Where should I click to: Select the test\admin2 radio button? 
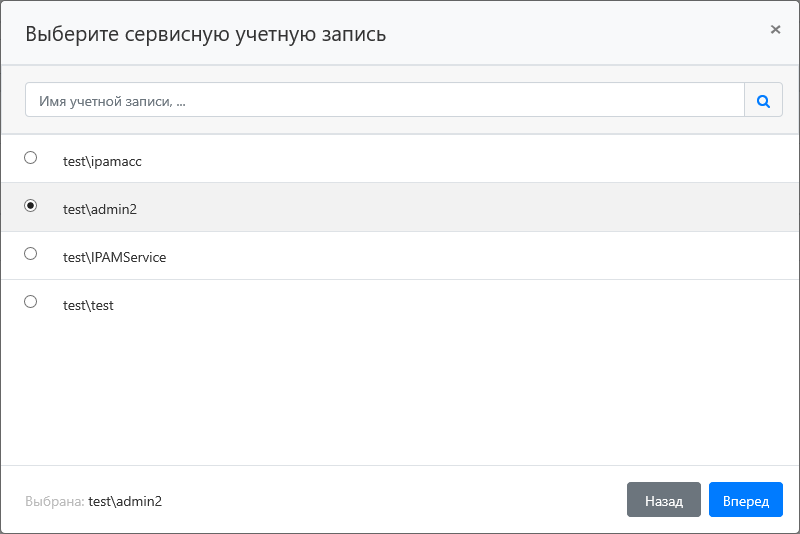click(30, 206)
